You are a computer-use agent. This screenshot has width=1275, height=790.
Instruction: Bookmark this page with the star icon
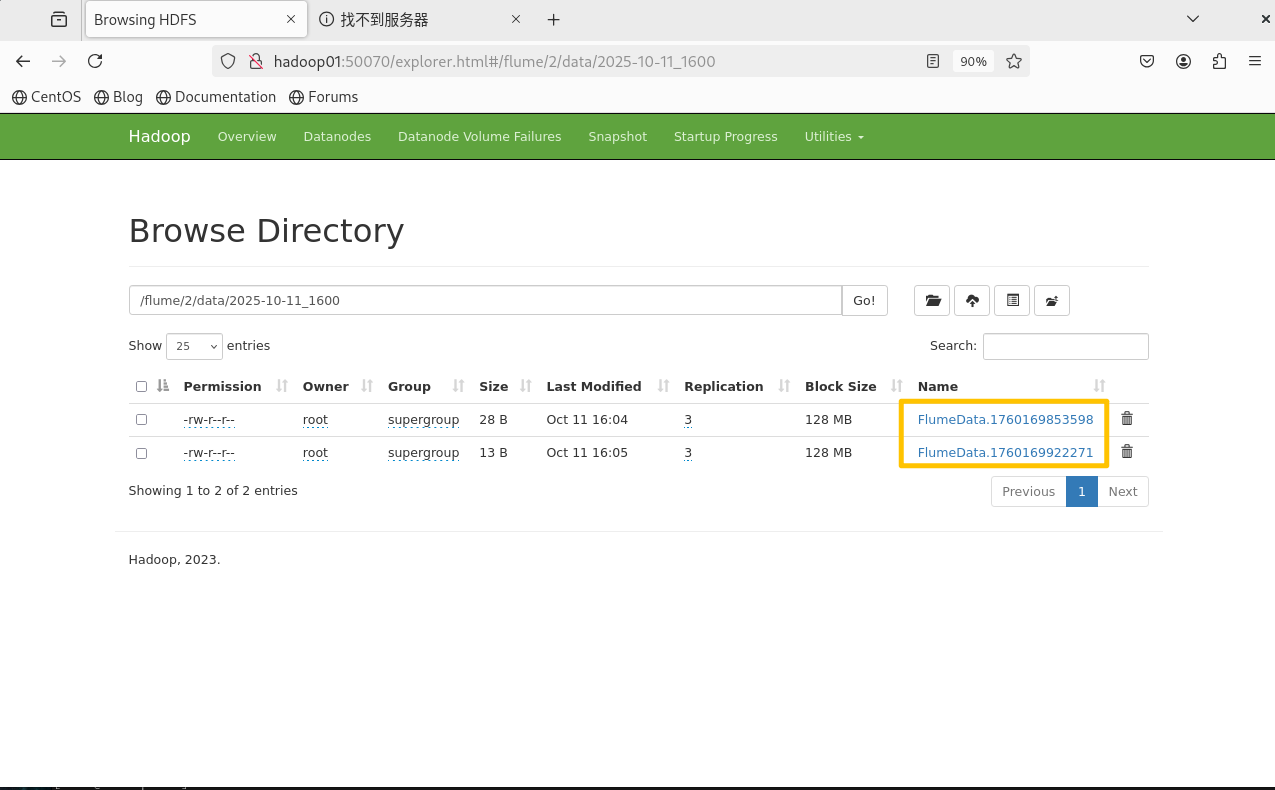tap(1014, 61)
